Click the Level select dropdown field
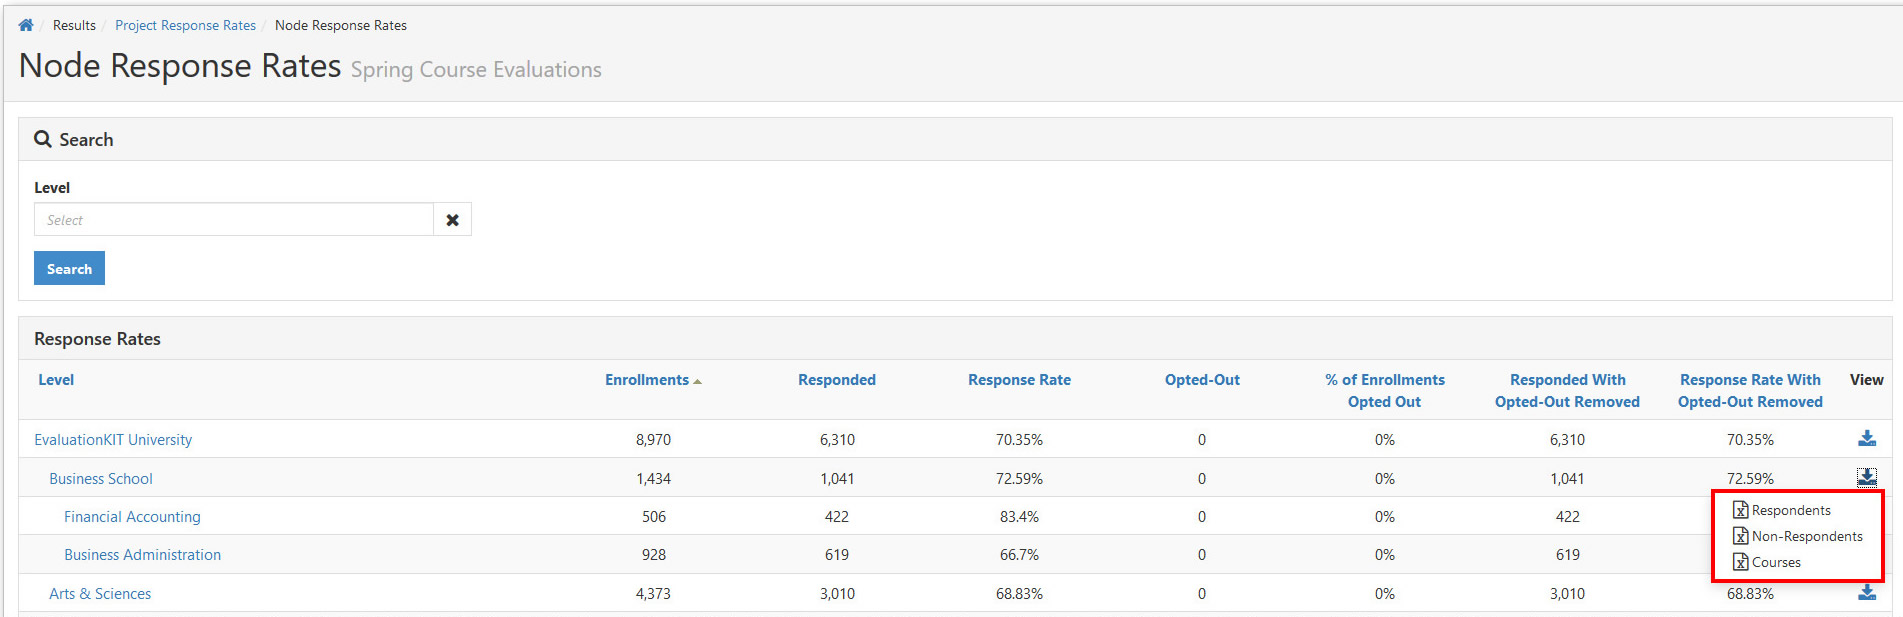This screenshot has height=617, width=1903. pos(234,220)
